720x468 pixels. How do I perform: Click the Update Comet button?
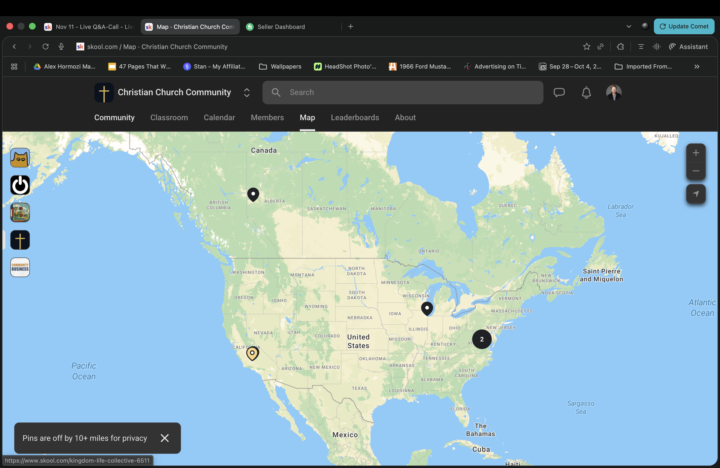[684, 26]
